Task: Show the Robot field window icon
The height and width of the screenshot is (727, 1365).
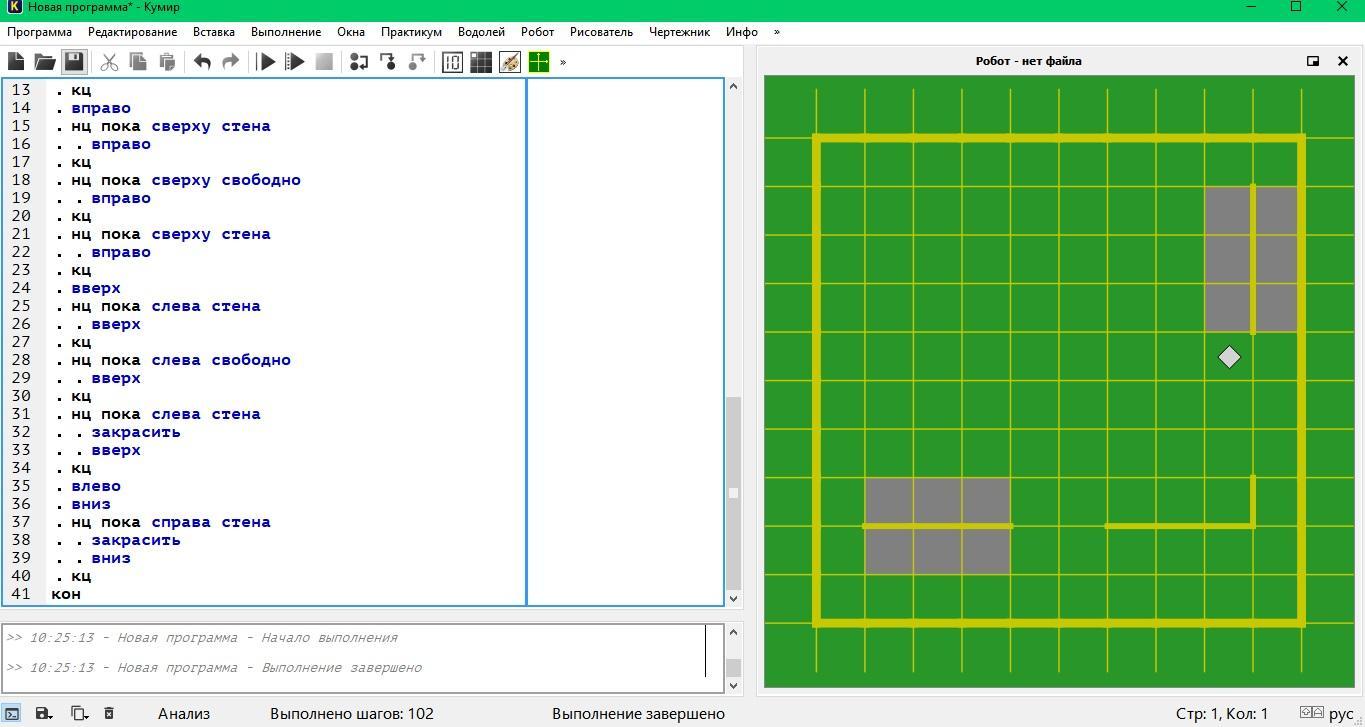Action: [481, 62]
